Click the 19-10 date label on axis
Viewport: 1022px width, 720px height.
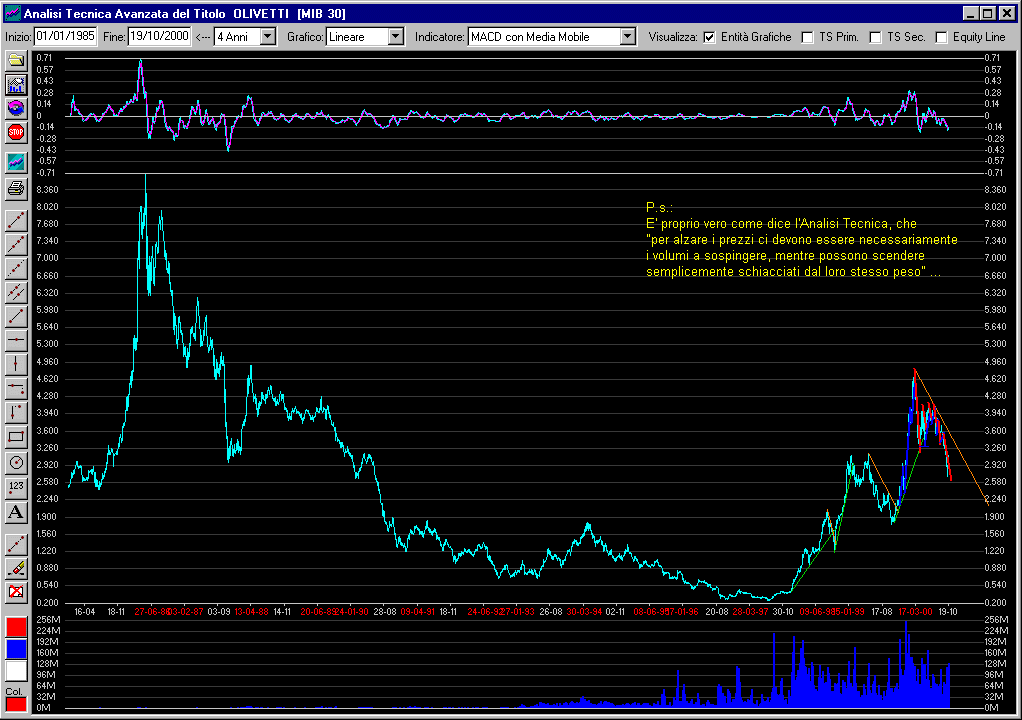point(946,612)
